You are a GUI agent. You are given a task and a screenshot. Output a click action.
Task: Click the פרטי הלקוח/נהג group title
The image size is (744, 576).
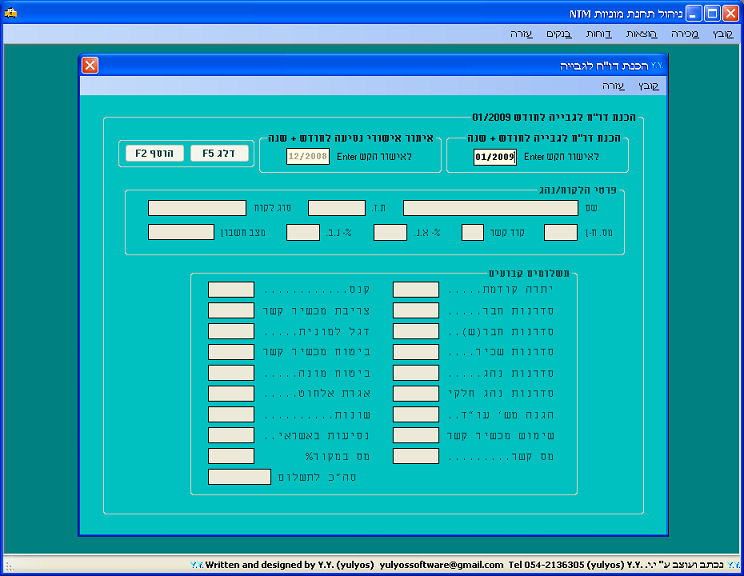click(x=578, y=190)
